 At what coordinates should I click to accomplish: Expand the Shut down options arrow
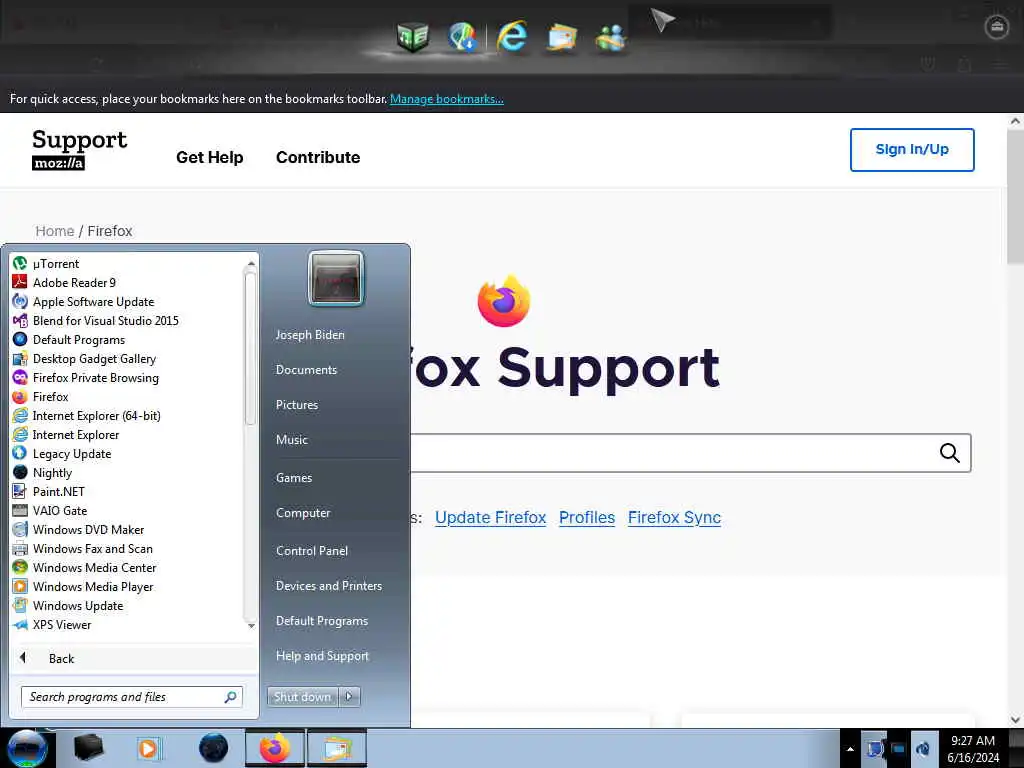coord(349,697)
